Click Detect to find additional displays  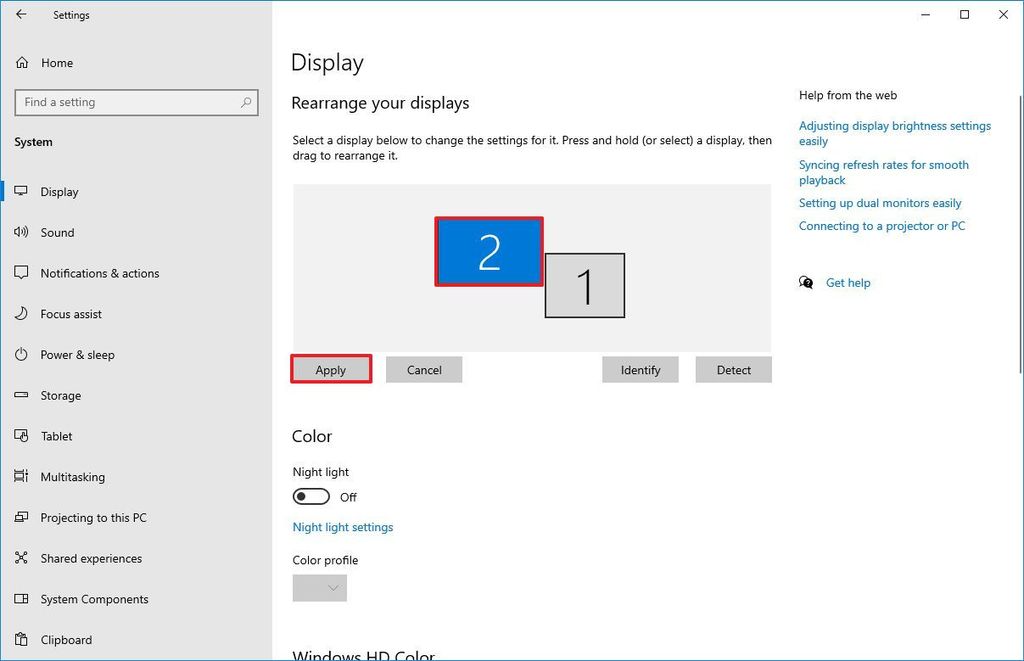(x=733, y=369)
